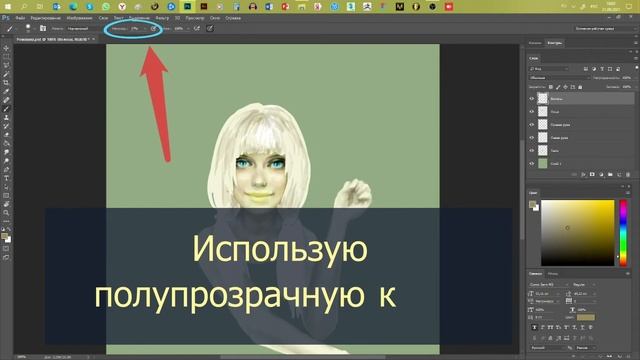Click the brush opacity value field

[x=136, y=29]
